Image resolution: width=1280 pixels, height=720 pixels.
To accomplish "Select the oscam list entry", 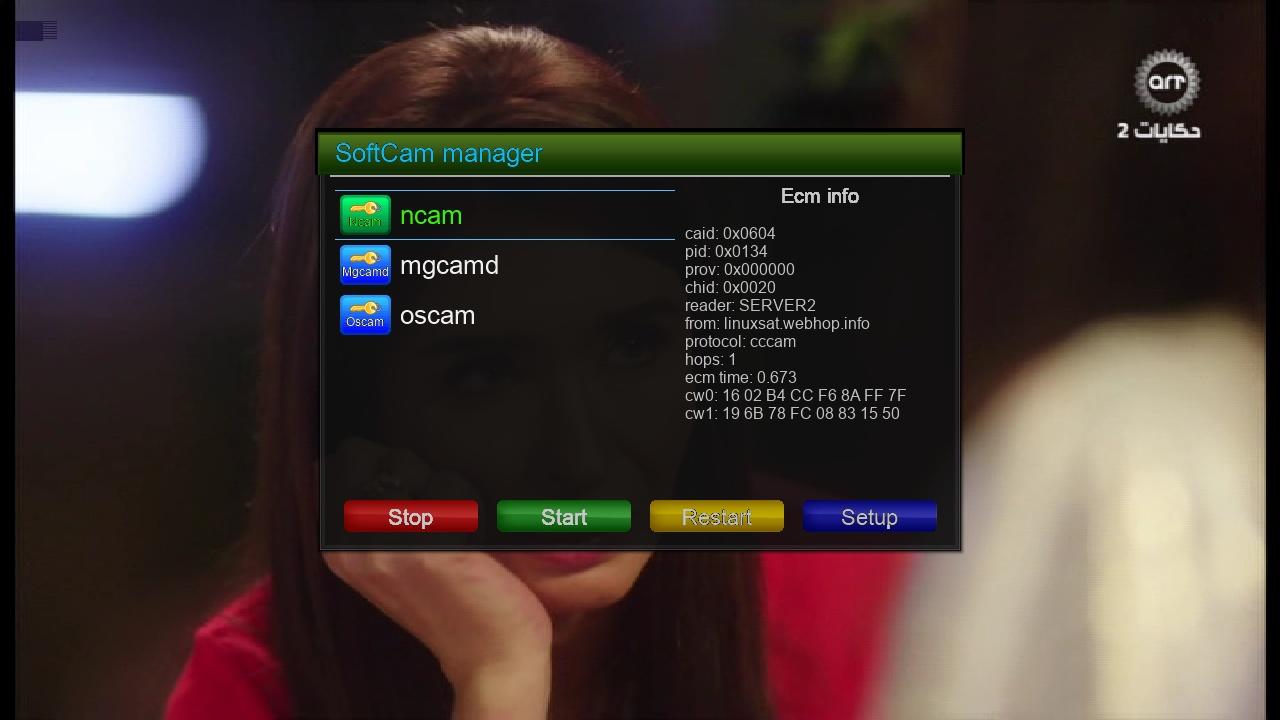I will [505, 315].
